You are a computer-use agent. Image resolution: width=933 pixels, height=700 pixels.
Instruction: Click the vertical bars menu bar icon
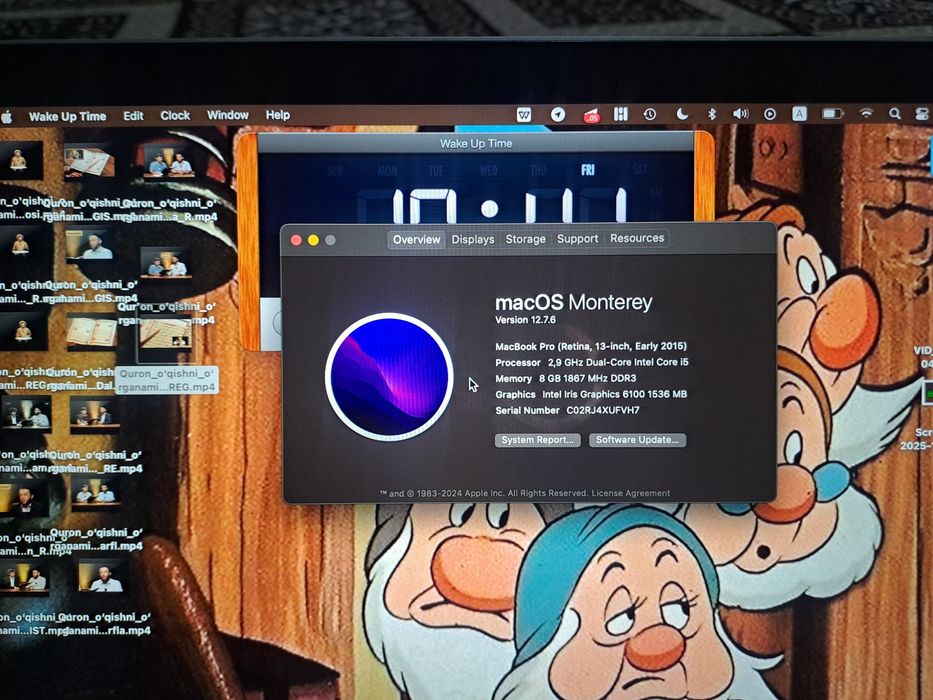621,114
